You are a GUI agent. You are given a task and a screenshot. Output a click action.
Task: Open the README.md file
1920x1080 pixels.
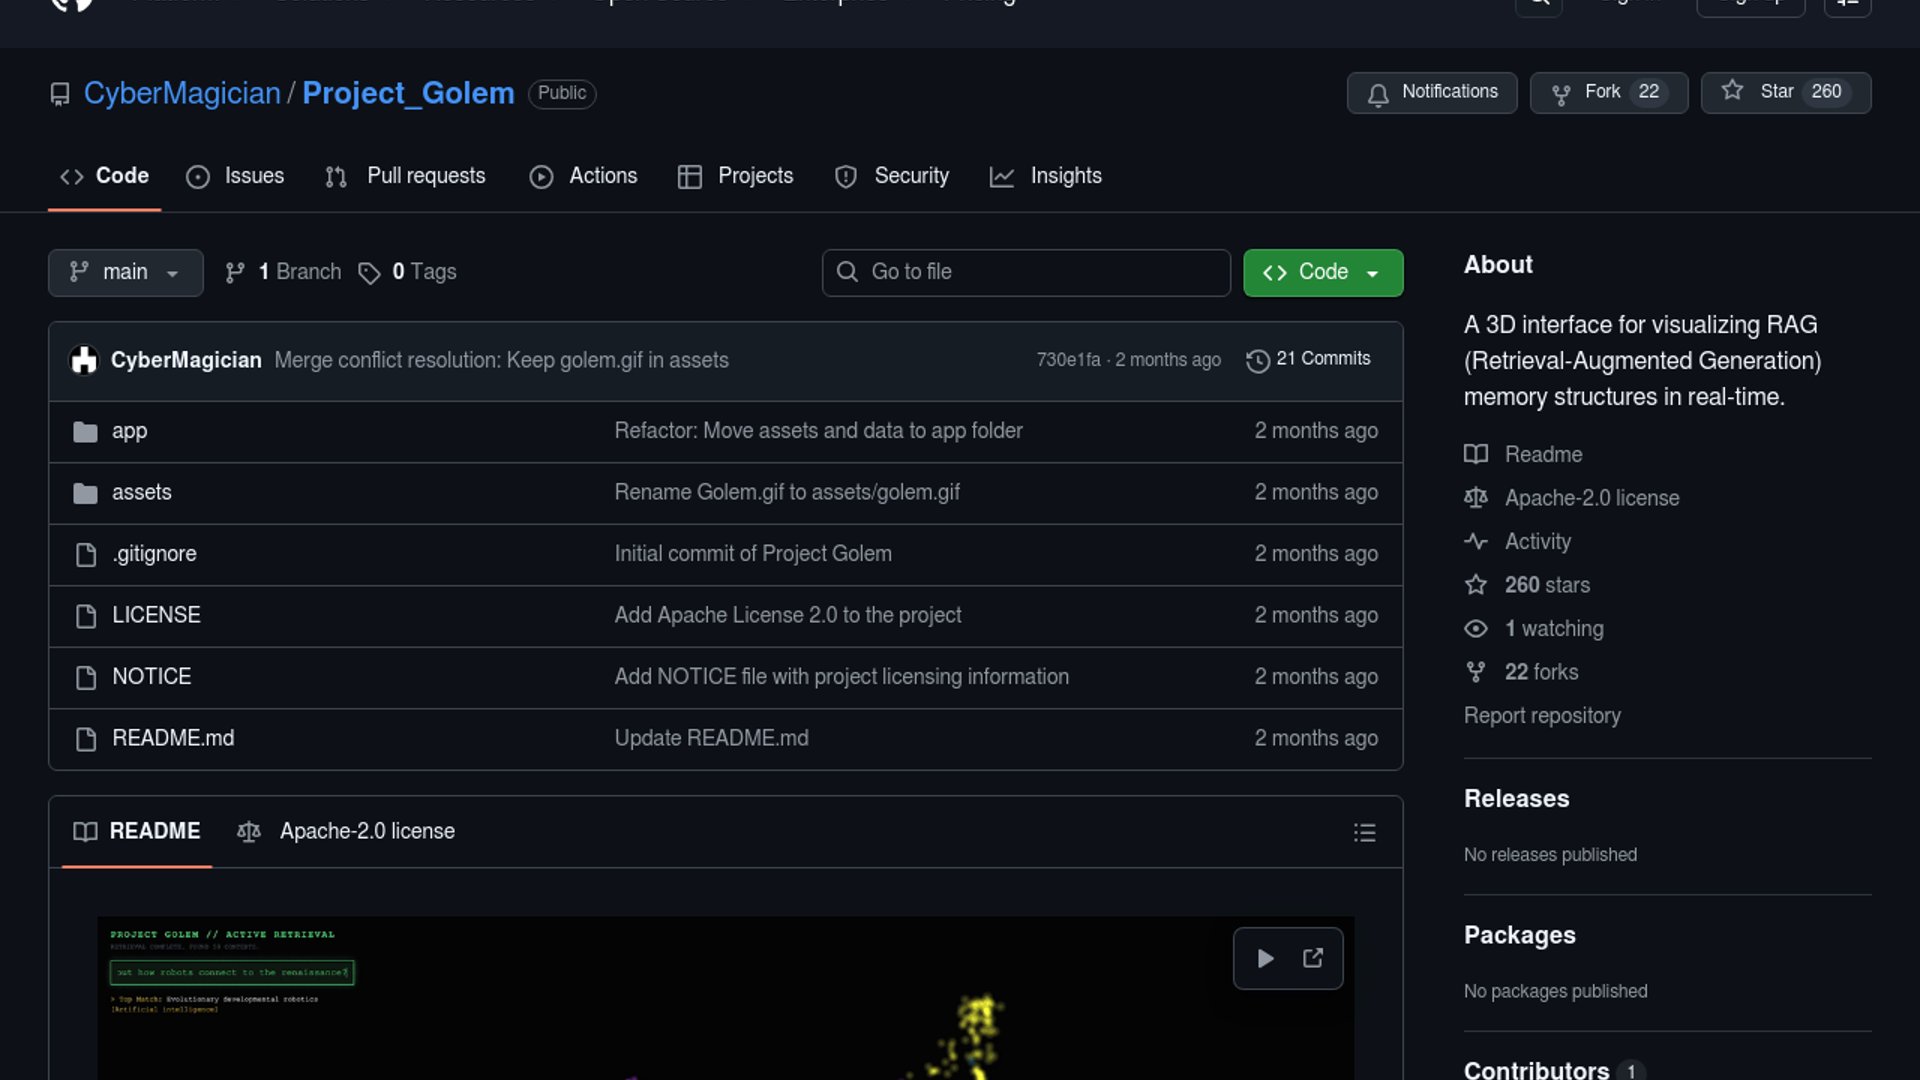tap(173, 738)
